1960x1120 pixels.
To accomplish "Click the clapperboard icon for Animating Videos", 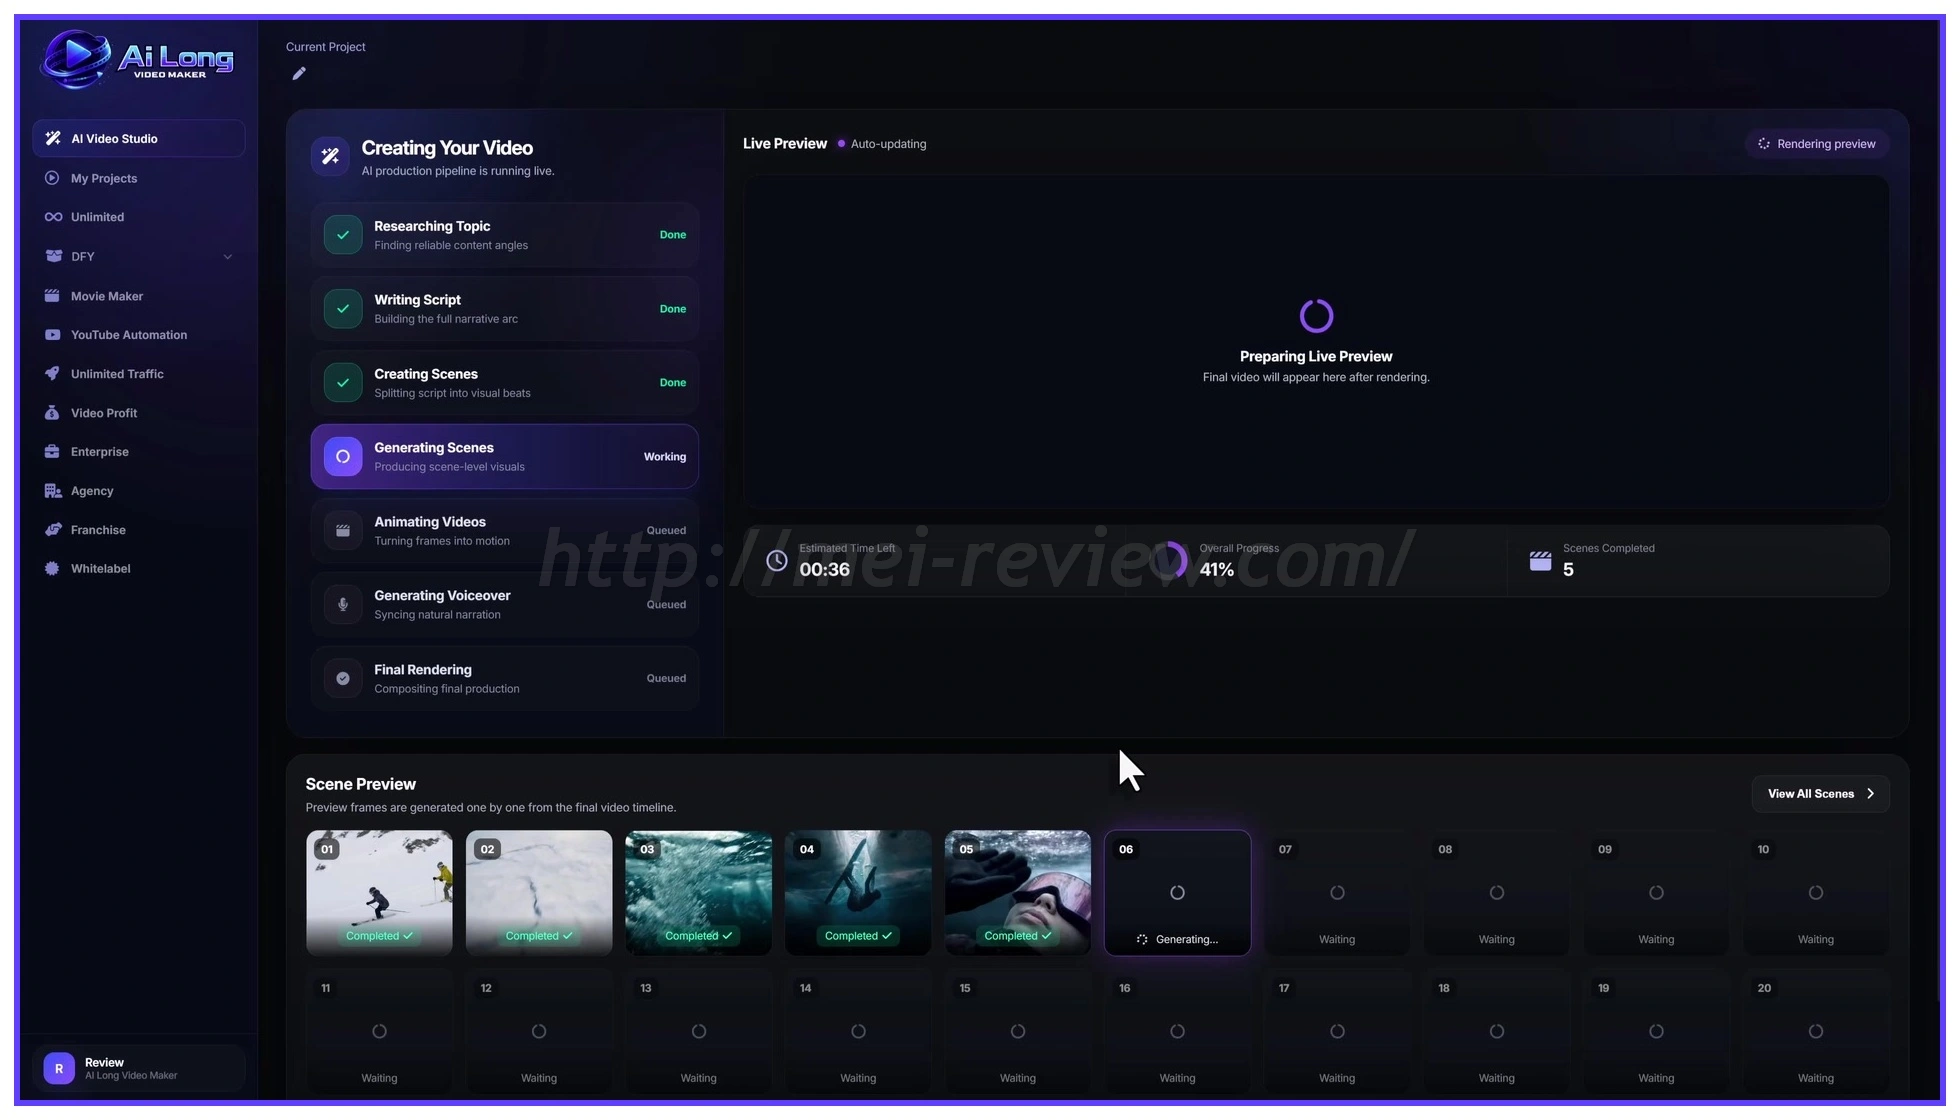I will point(343,531).
